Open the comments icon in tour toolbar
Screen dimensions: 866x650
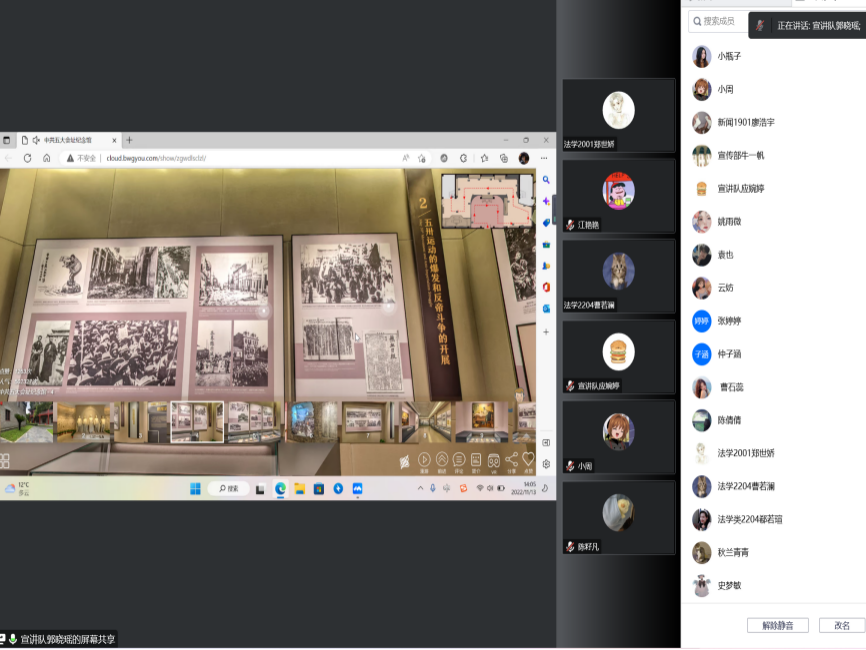click(x=459, y=460)
